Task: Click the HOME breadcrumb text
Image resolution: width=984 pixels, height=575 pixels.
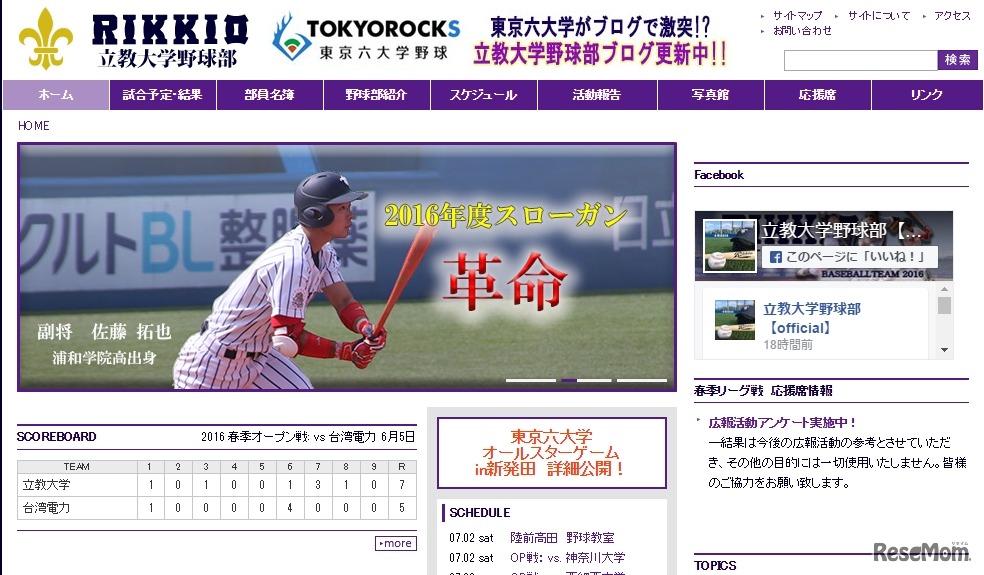Action: pyautogui.click(x=34, y=126)
